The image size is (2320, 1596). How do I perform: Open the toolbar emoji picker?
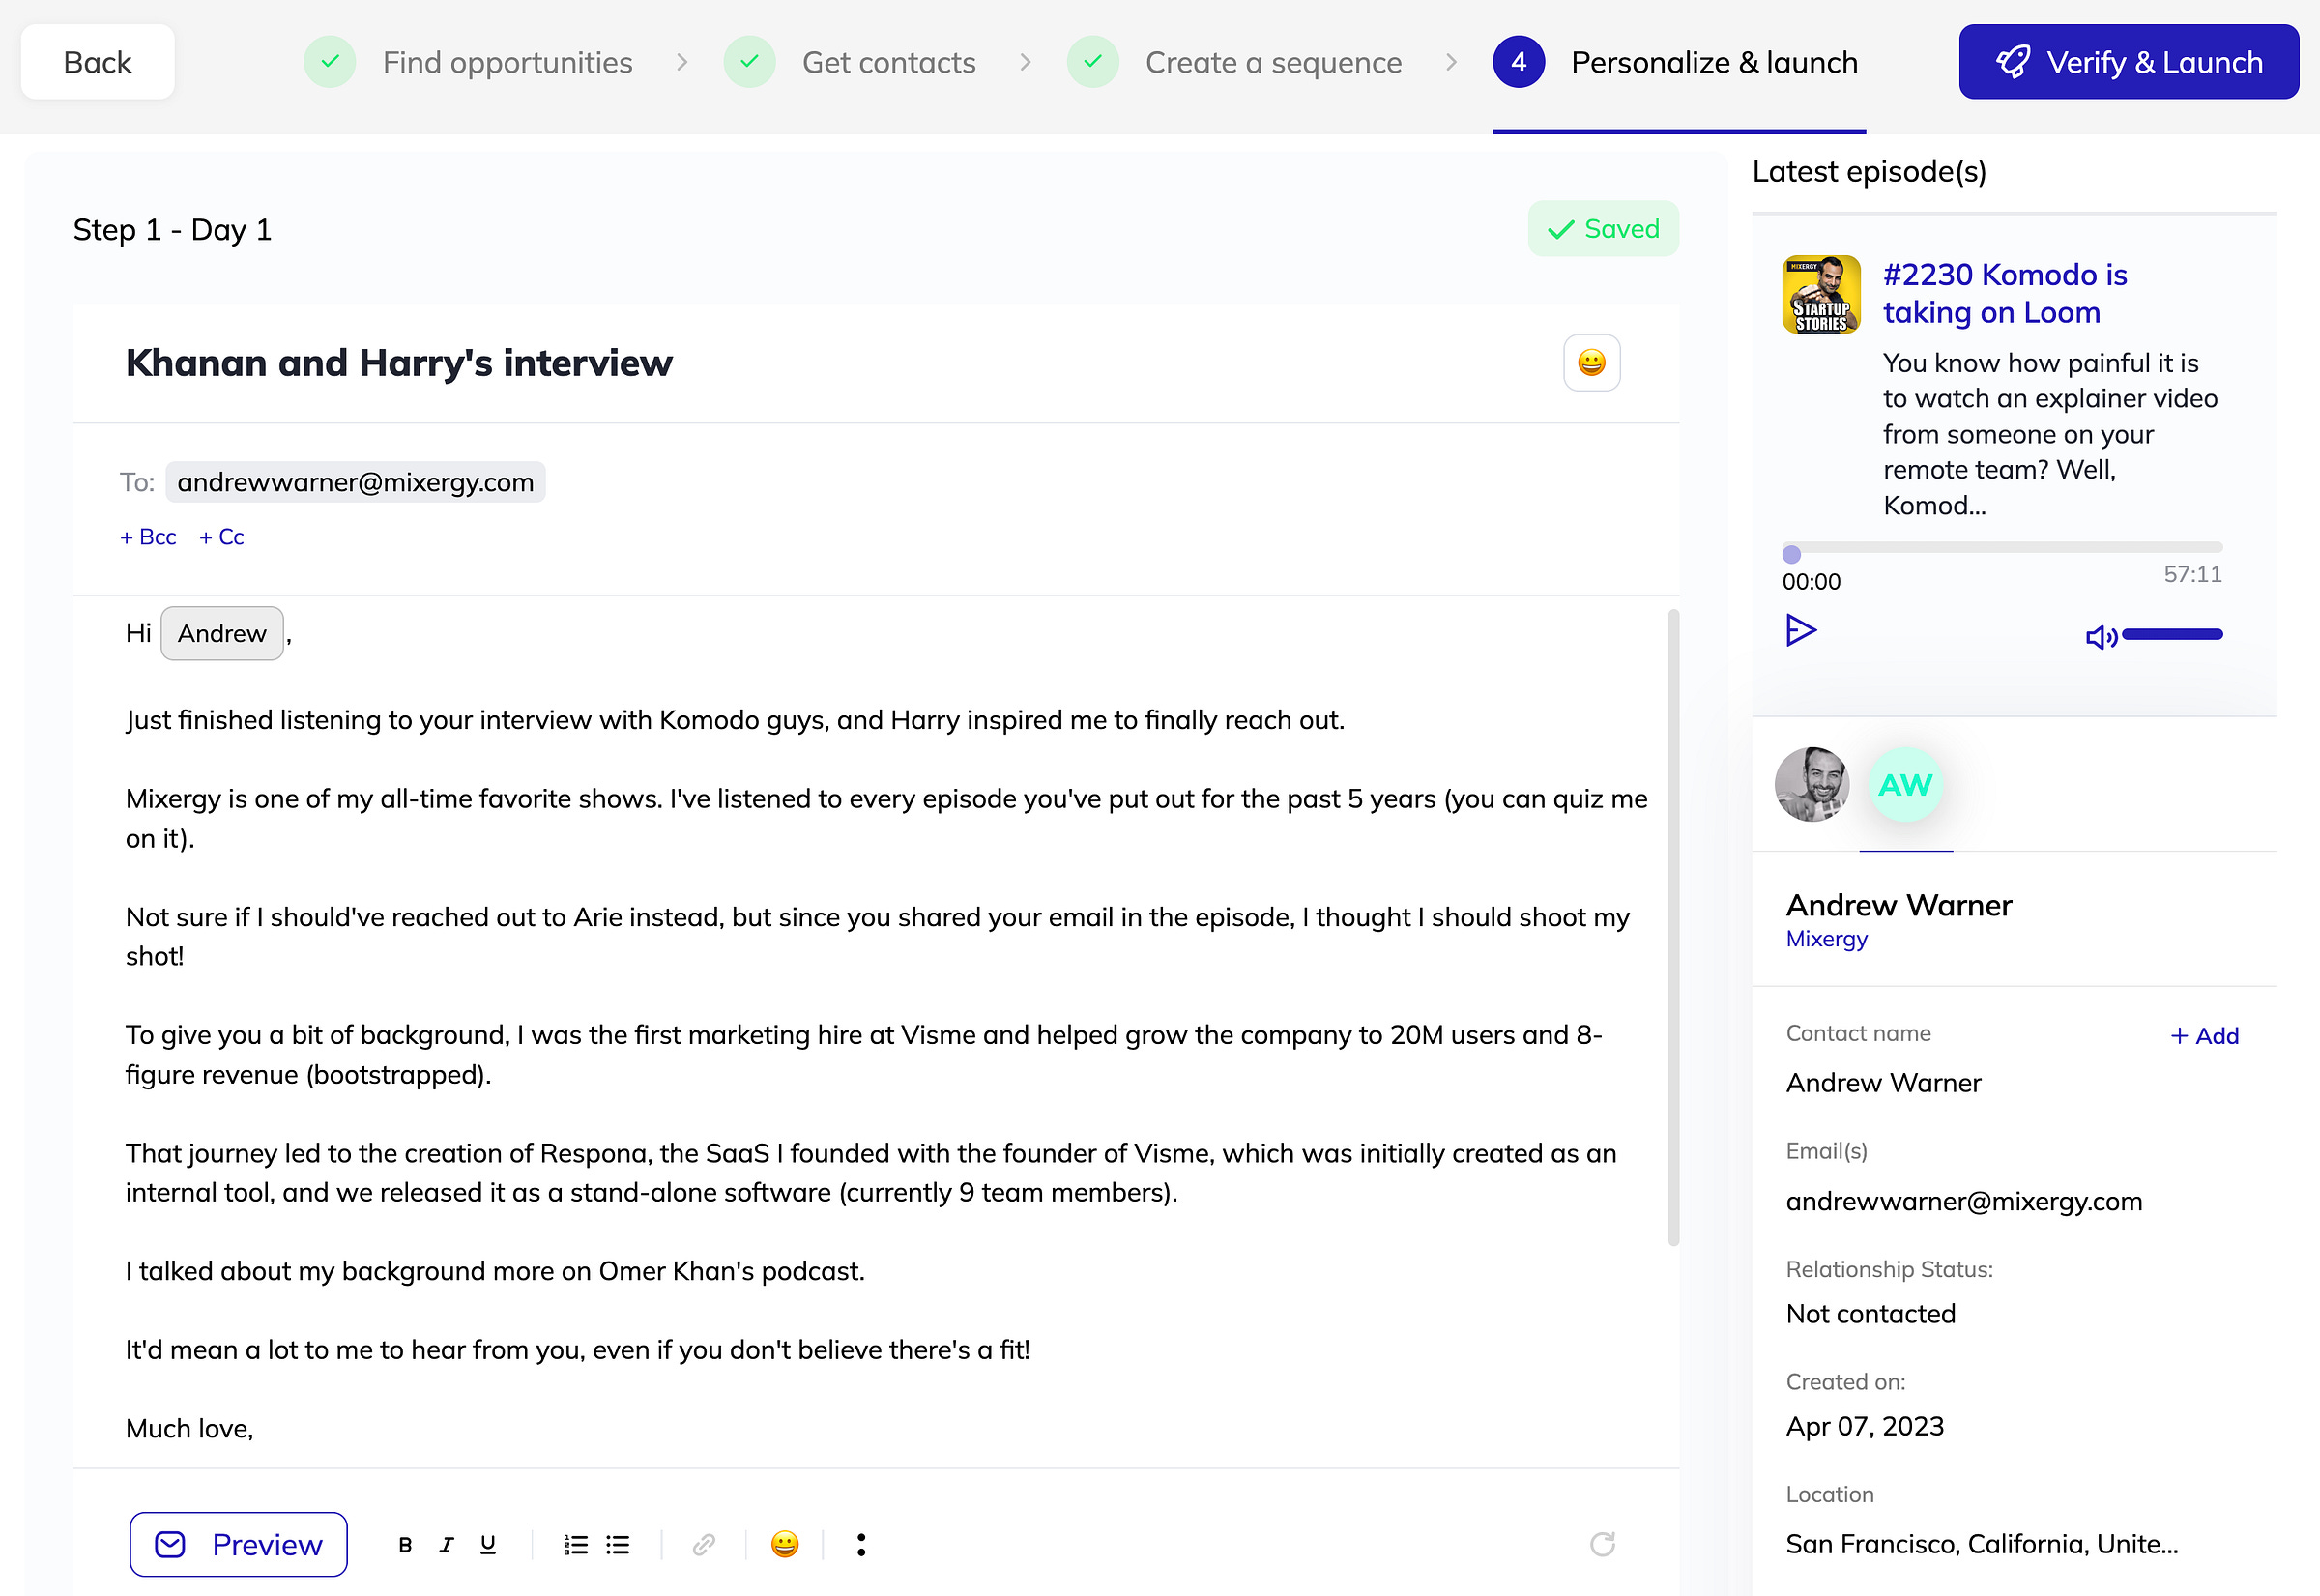pyautogui.click(x=785, y=1545)
